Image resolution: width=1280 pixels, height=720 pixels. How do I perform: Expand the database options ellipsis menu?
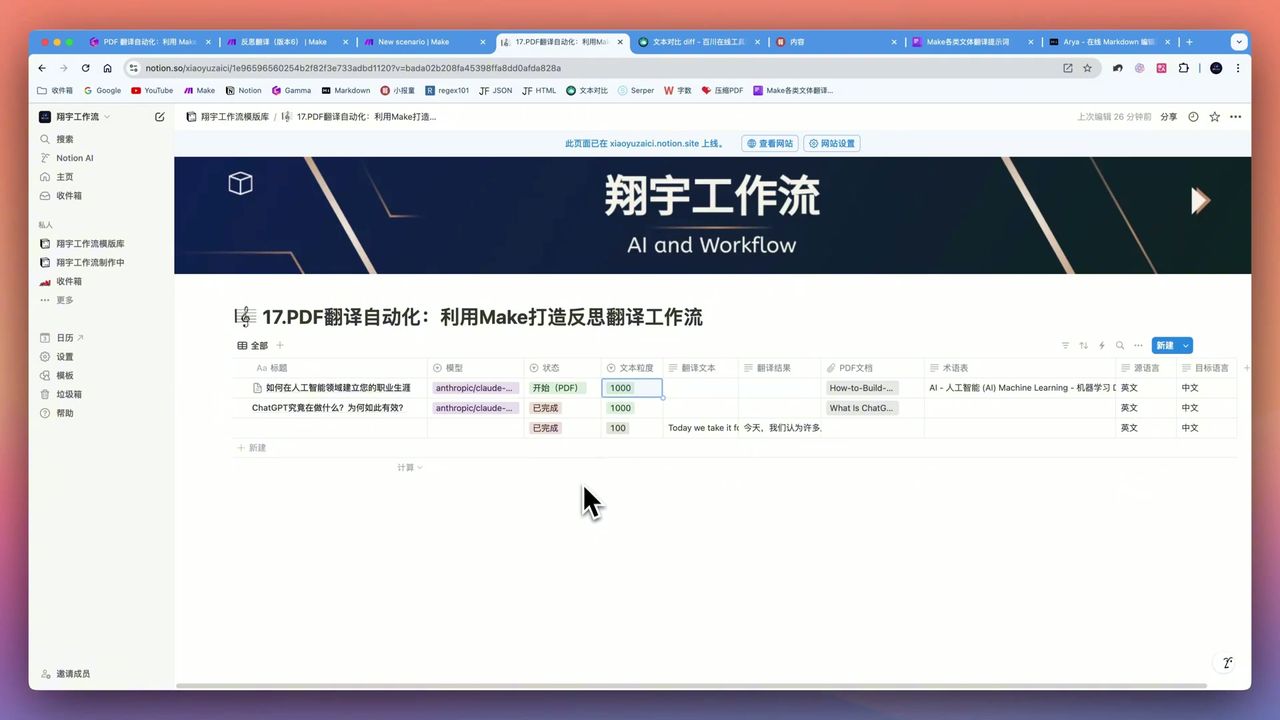click(1138, 345)
